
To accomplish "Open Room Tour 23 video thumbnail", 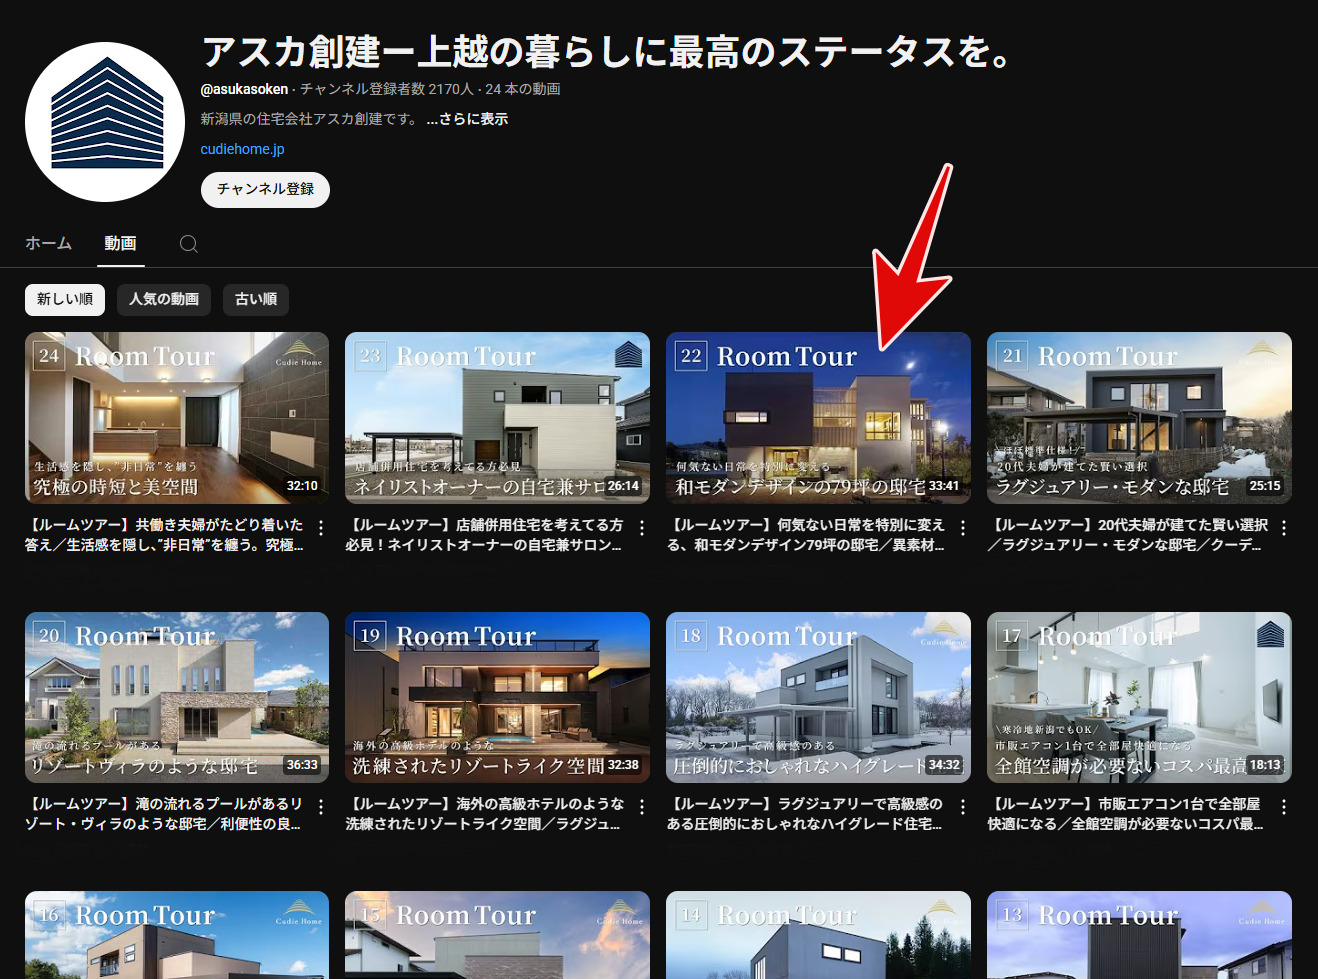I will pyautogui.click(x=497, y=418).
